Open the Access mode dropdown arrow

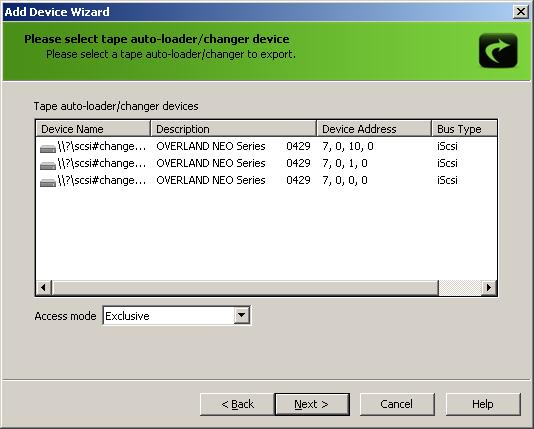241,315
